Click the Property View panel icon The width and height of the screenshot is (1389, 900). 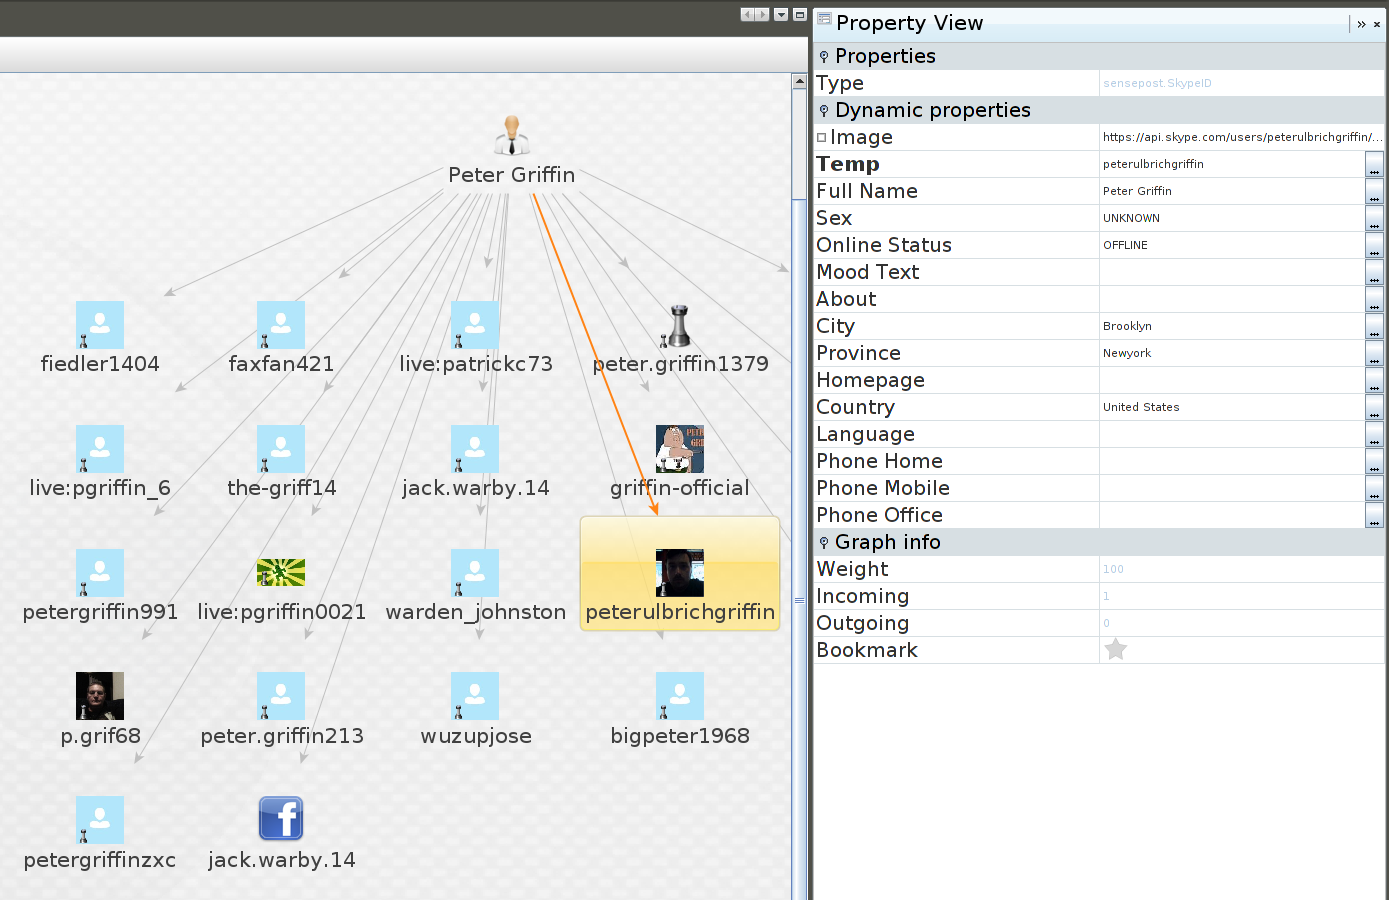823,20
